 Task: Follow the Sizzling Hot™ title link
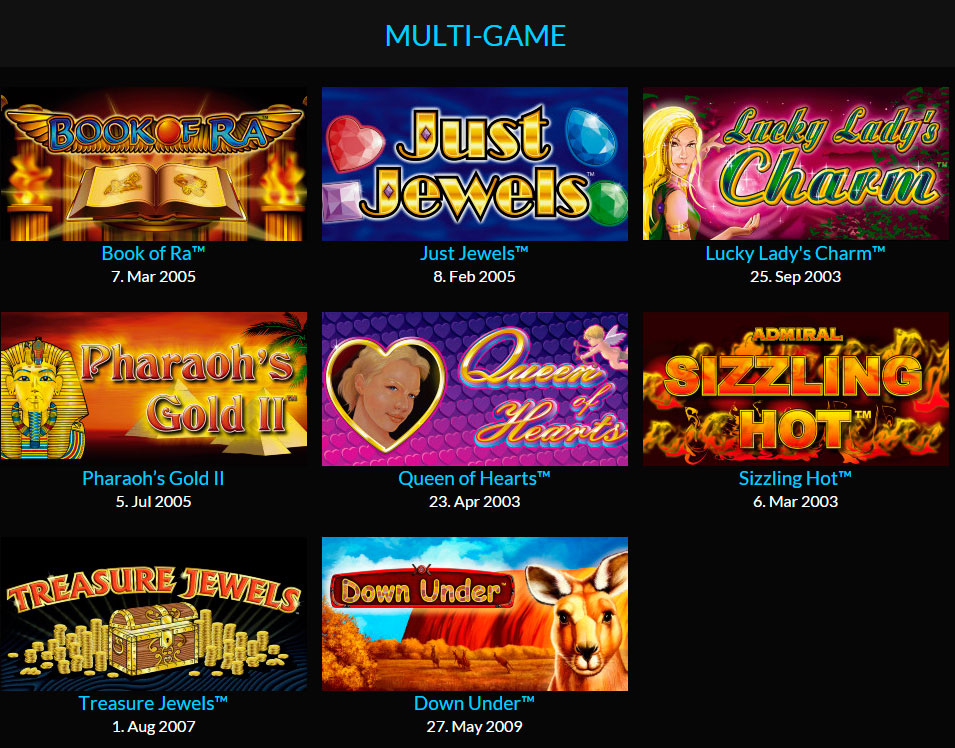[795, 479]
